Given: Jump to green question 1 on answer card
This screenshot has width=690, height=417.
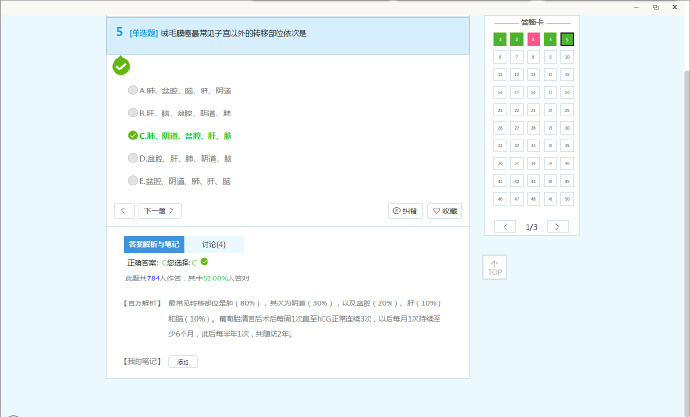Looking at the screenshot, I should tap(499, 39).
